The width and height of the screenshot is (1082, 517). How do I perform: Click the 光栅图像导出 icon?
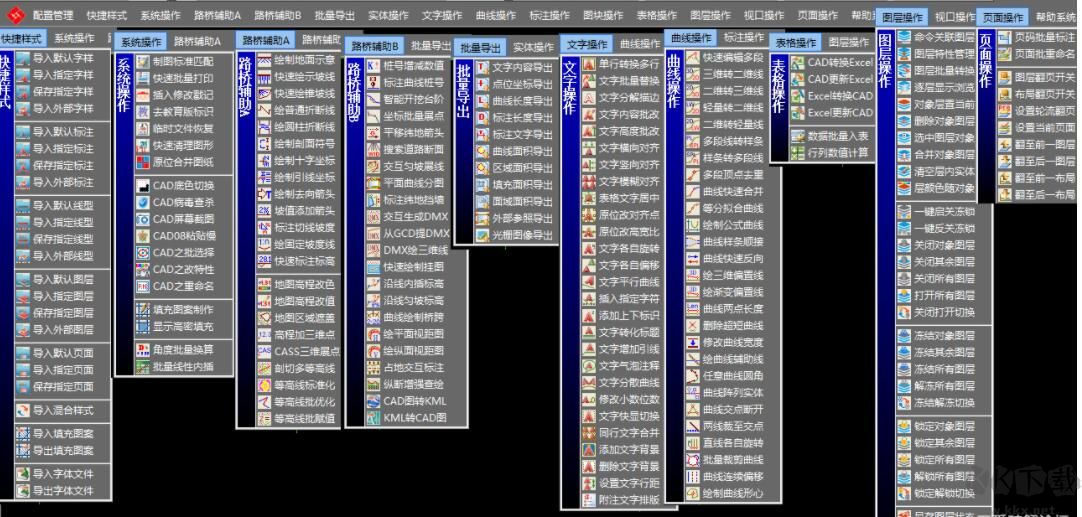tap(482, 235)
